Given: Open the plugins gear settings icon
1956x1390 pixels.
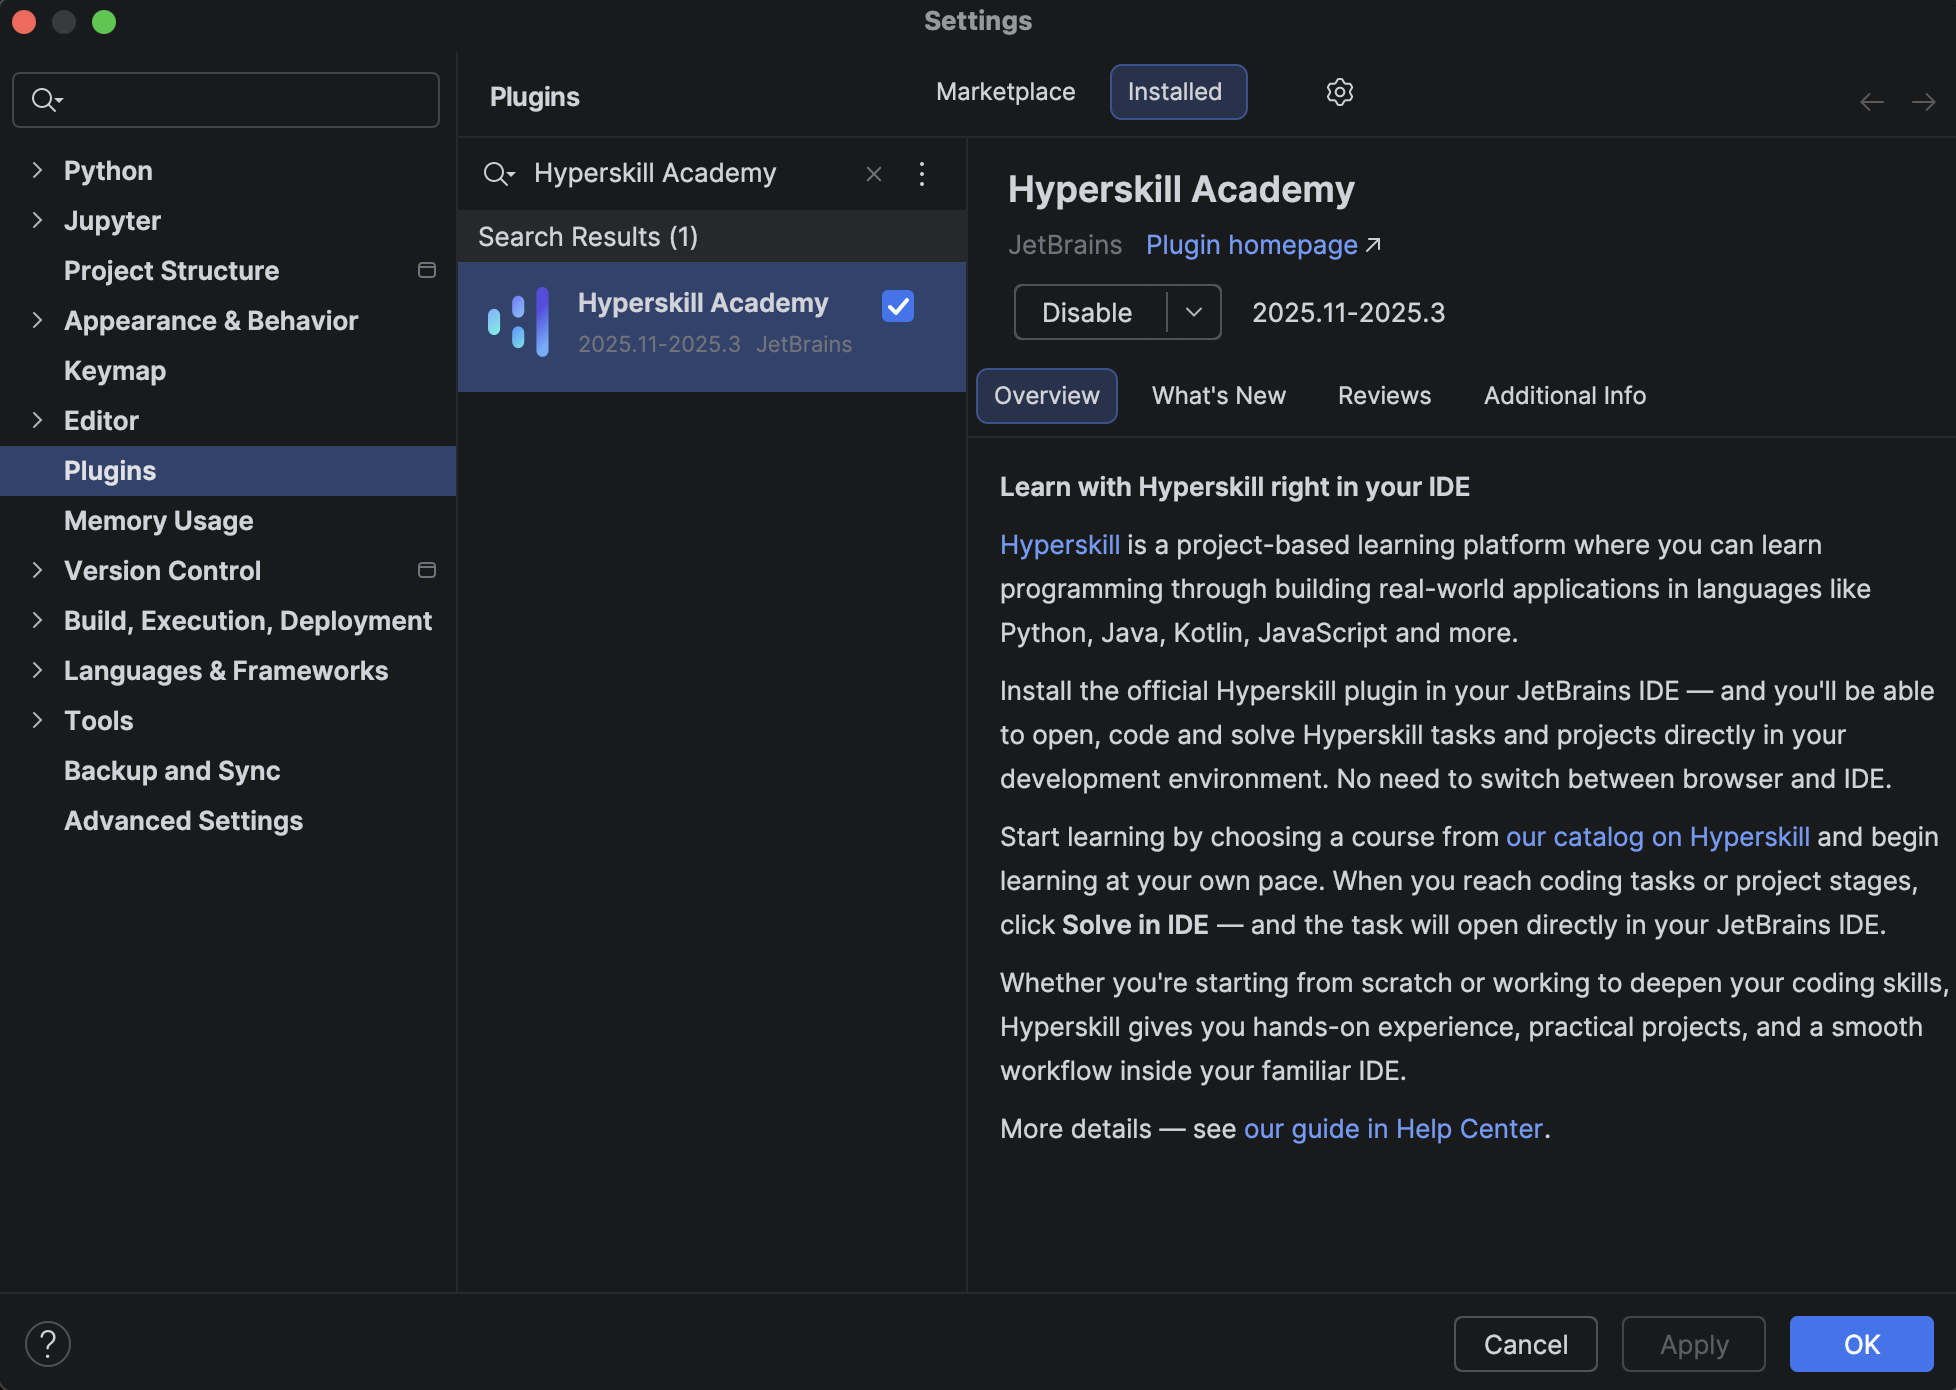Looking at the screenshot, I should 1339,92.
